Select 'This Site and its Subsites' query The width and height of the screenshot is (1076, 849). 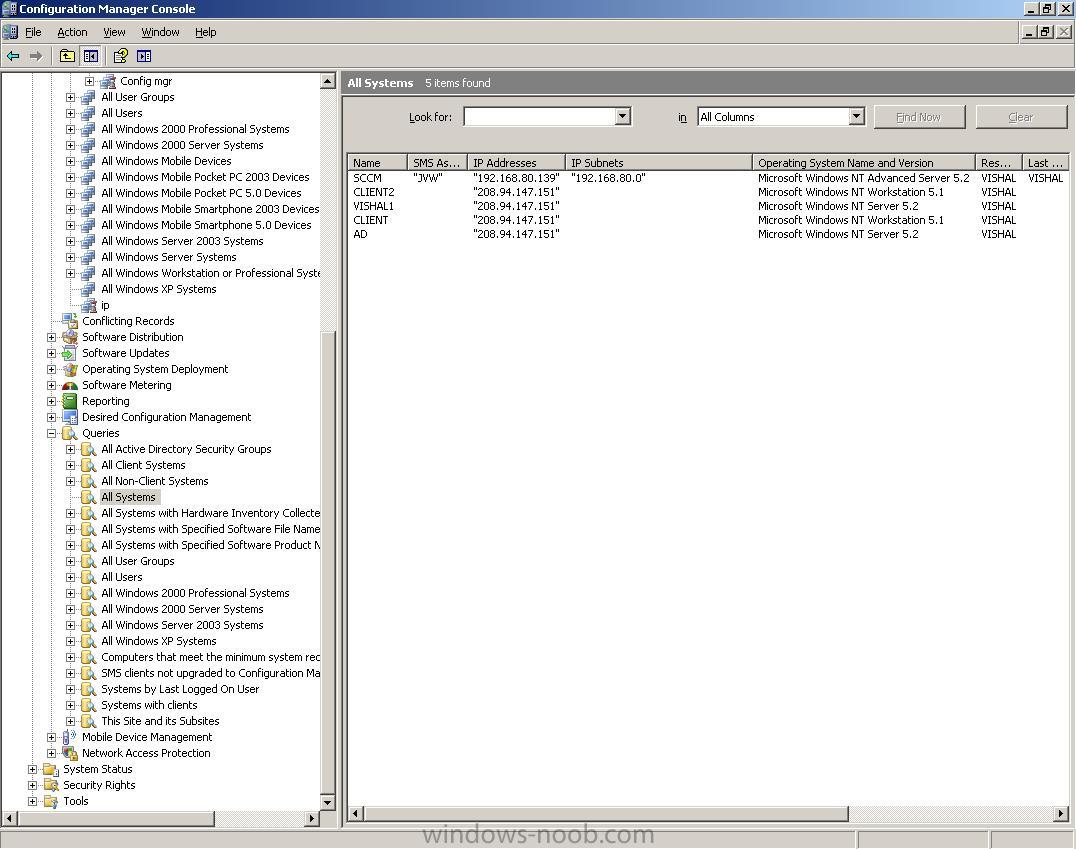(160, 721)
